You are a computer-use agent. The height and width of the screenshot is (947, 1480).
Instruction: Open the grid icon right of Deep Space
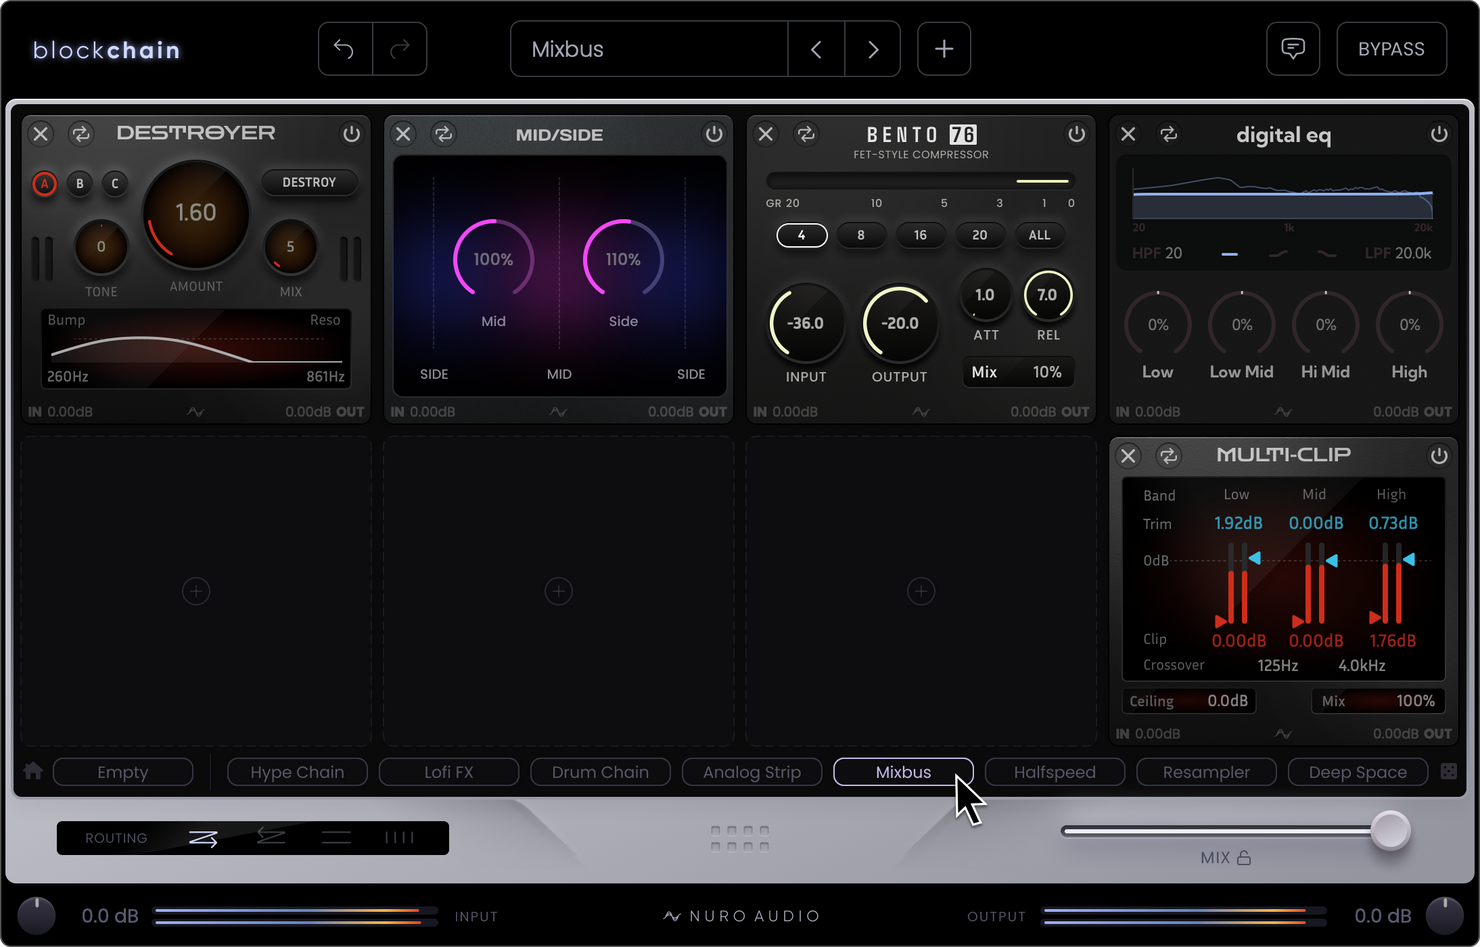pos(1448,771)
